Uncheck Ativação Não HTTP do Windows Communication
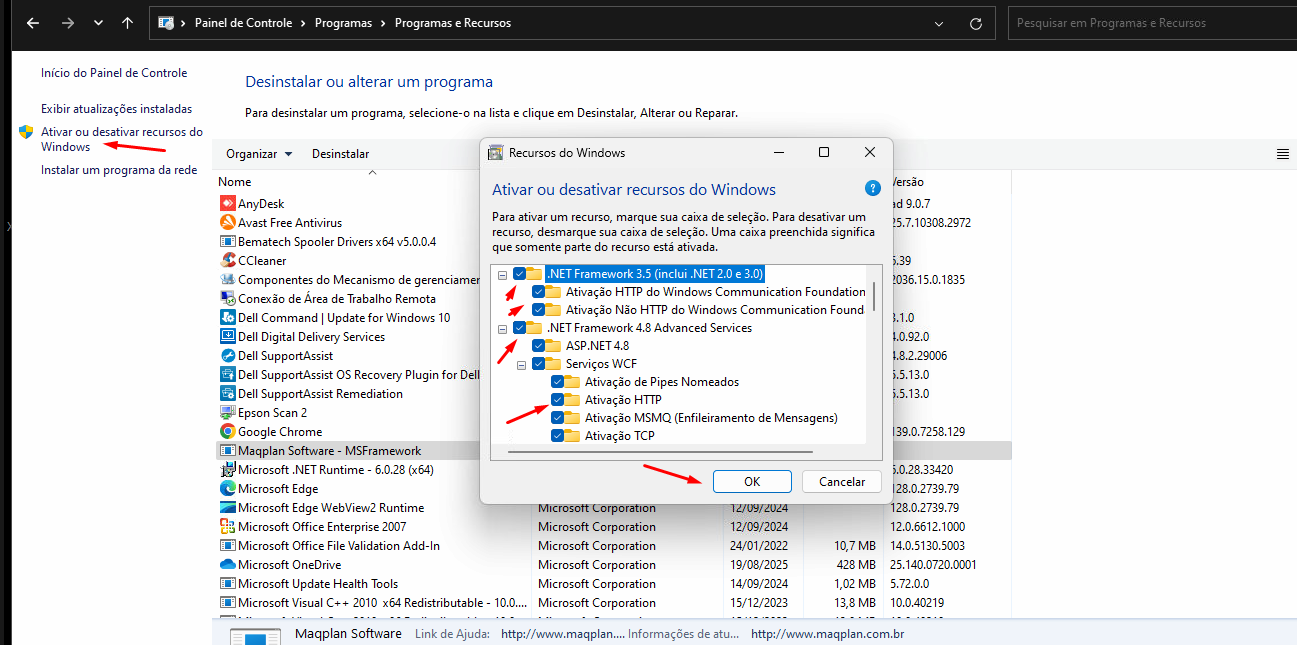 [x=539, y=310]
